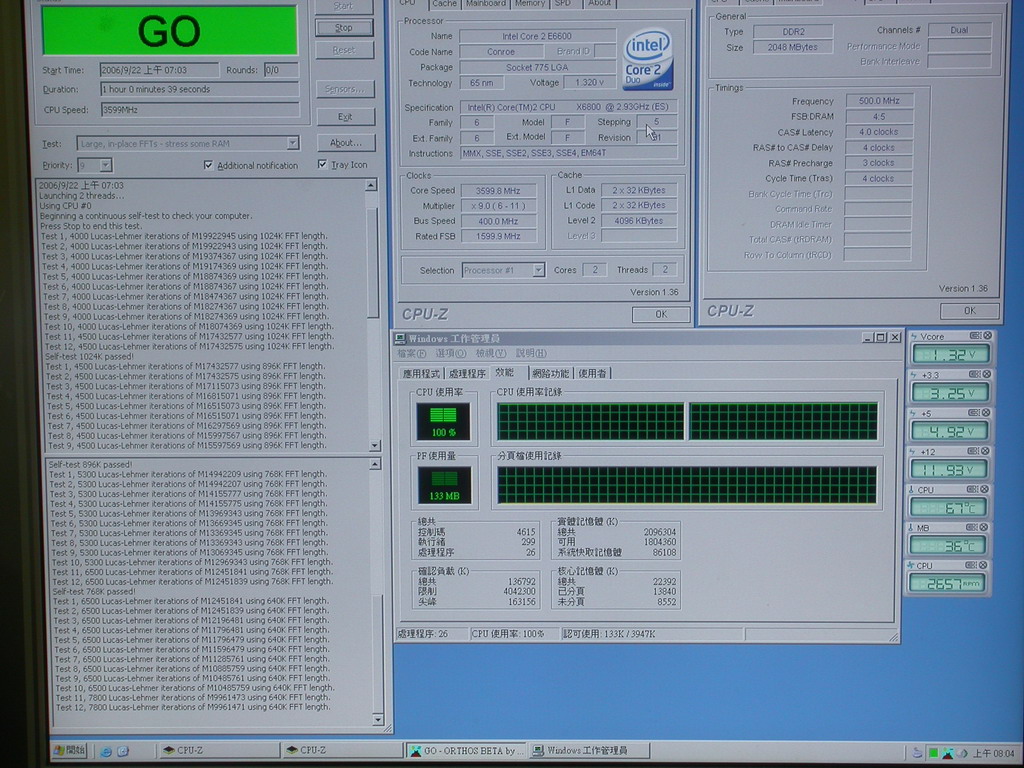Activate GO - ORTHOS BETA taskbar button
1024x768 pixels.
(x=466, y=750)
